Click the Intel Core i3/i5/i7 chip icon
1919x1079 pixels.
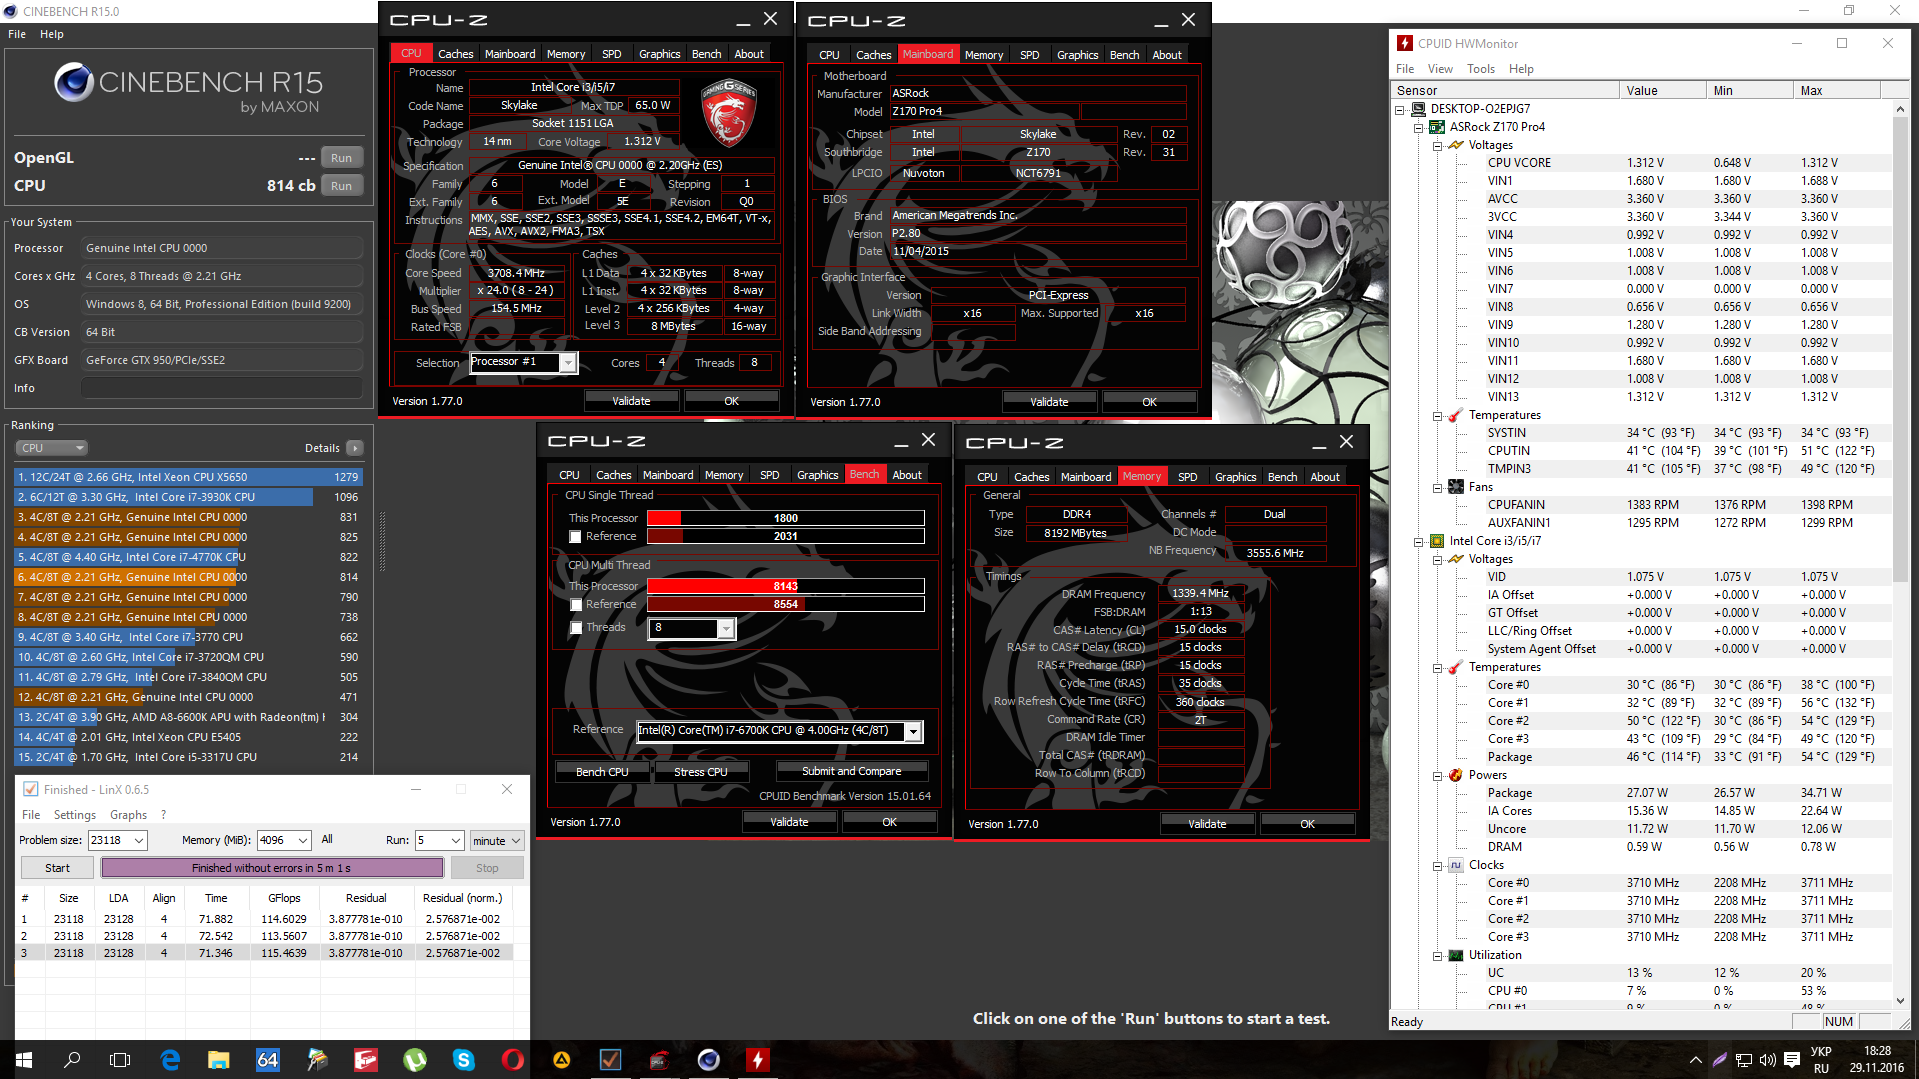tap(1437, 541)
